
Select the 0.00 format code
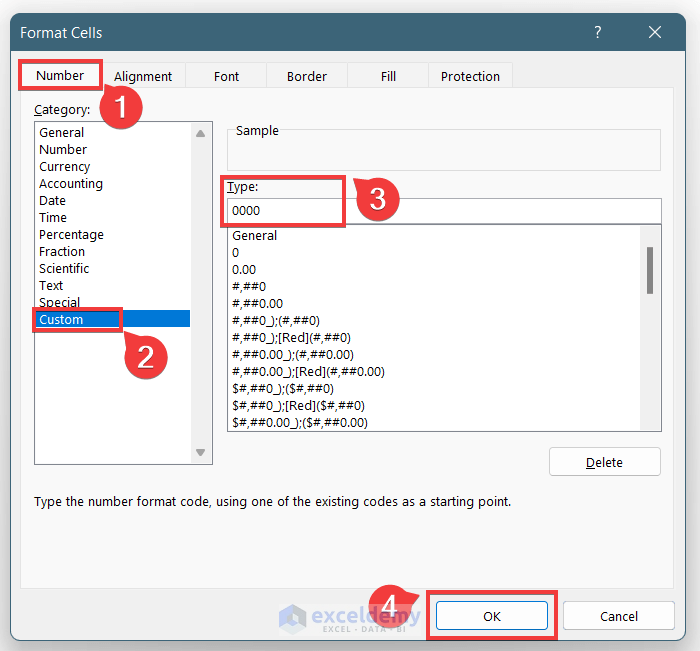[x=434, y=270]
